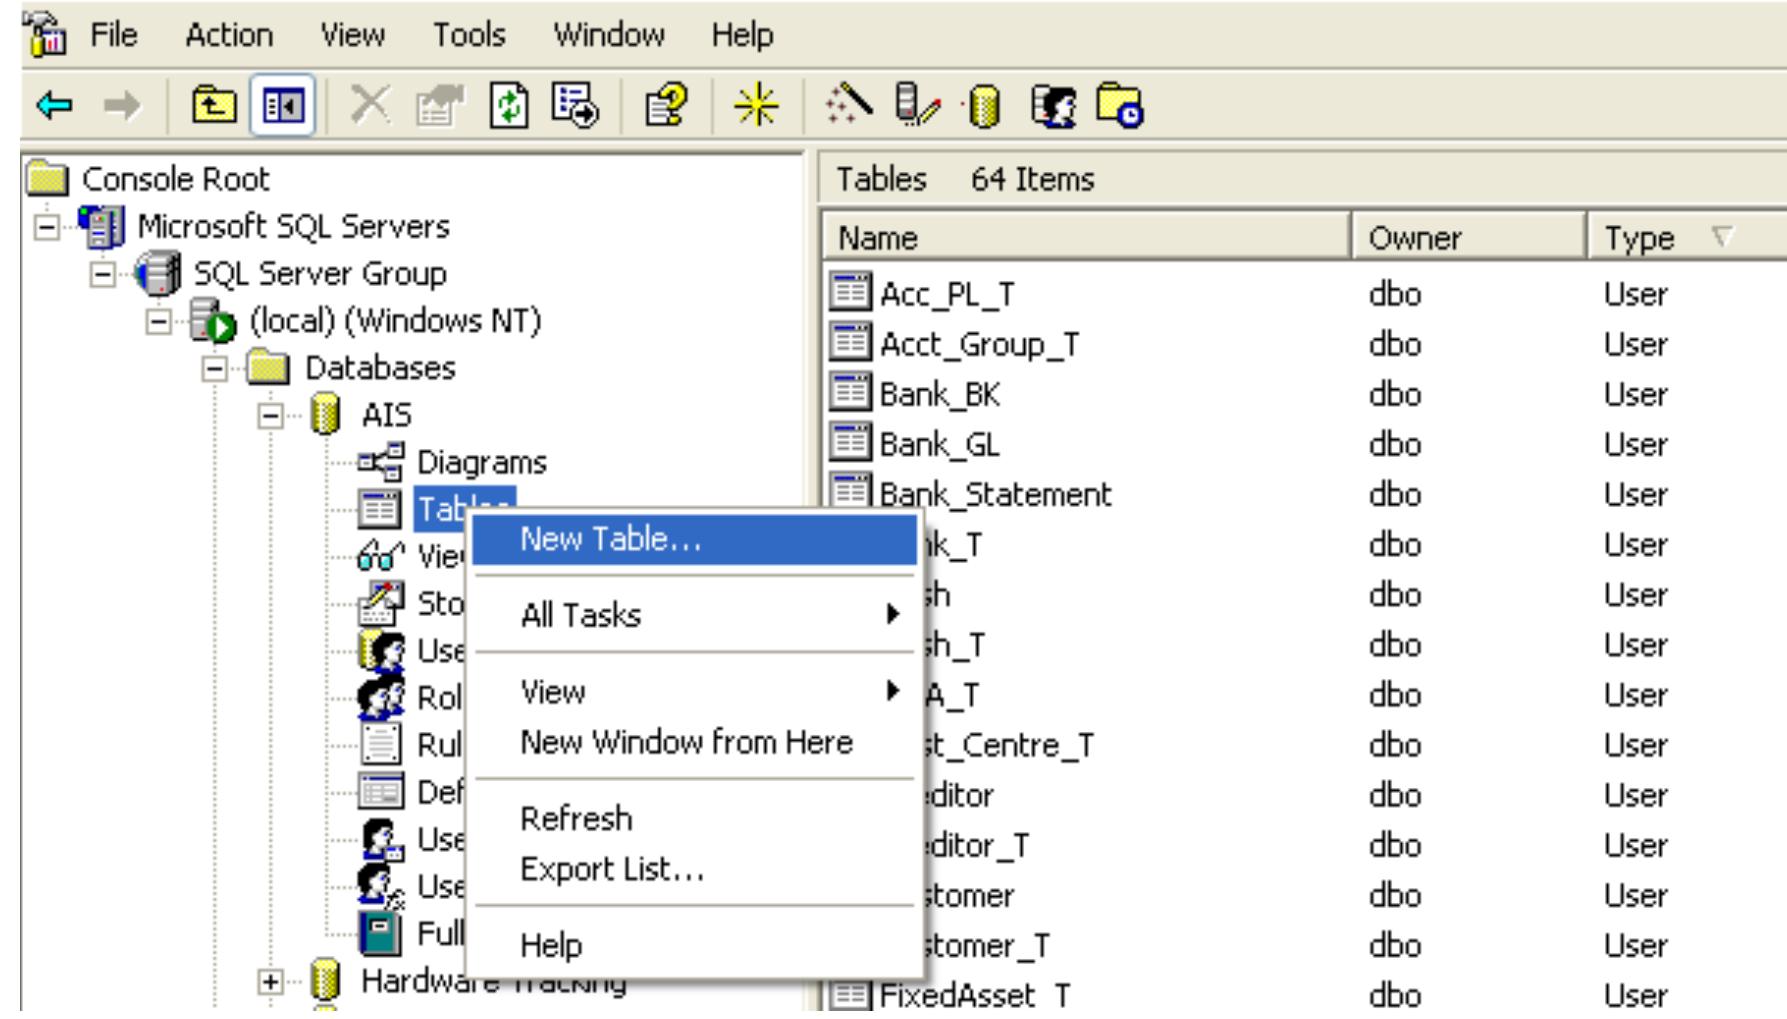Open the File menu

(113, 35)
